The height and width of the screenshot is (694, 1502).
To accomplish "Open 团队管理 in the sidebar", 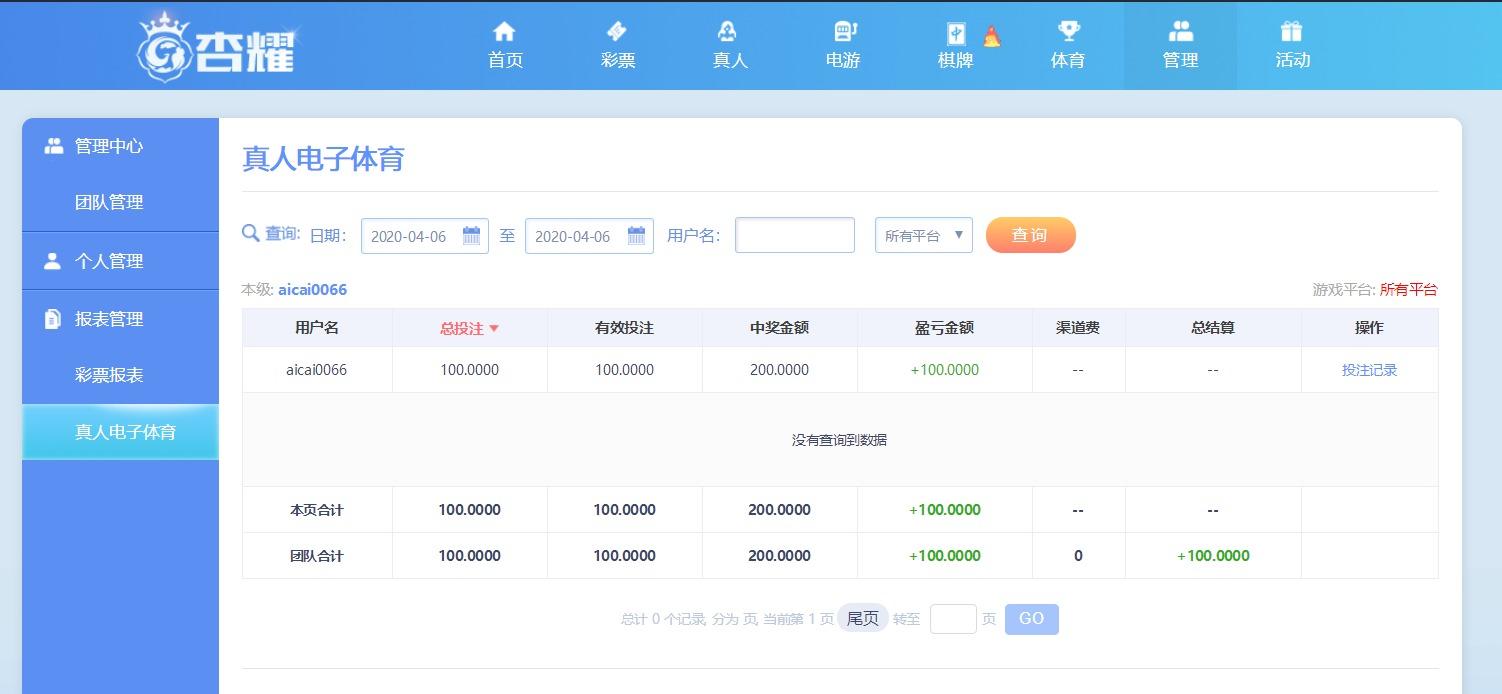I will tap(109, 202).
